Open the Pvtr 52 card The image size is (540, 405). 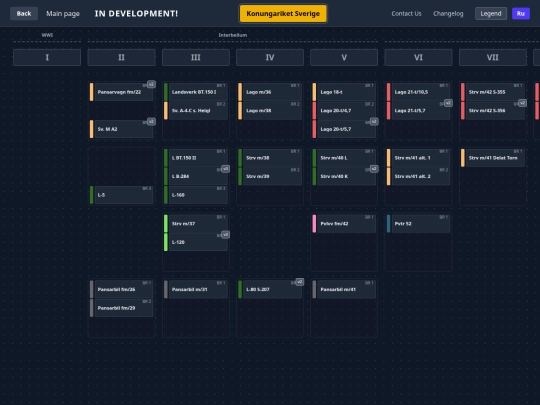click(418, 224)
